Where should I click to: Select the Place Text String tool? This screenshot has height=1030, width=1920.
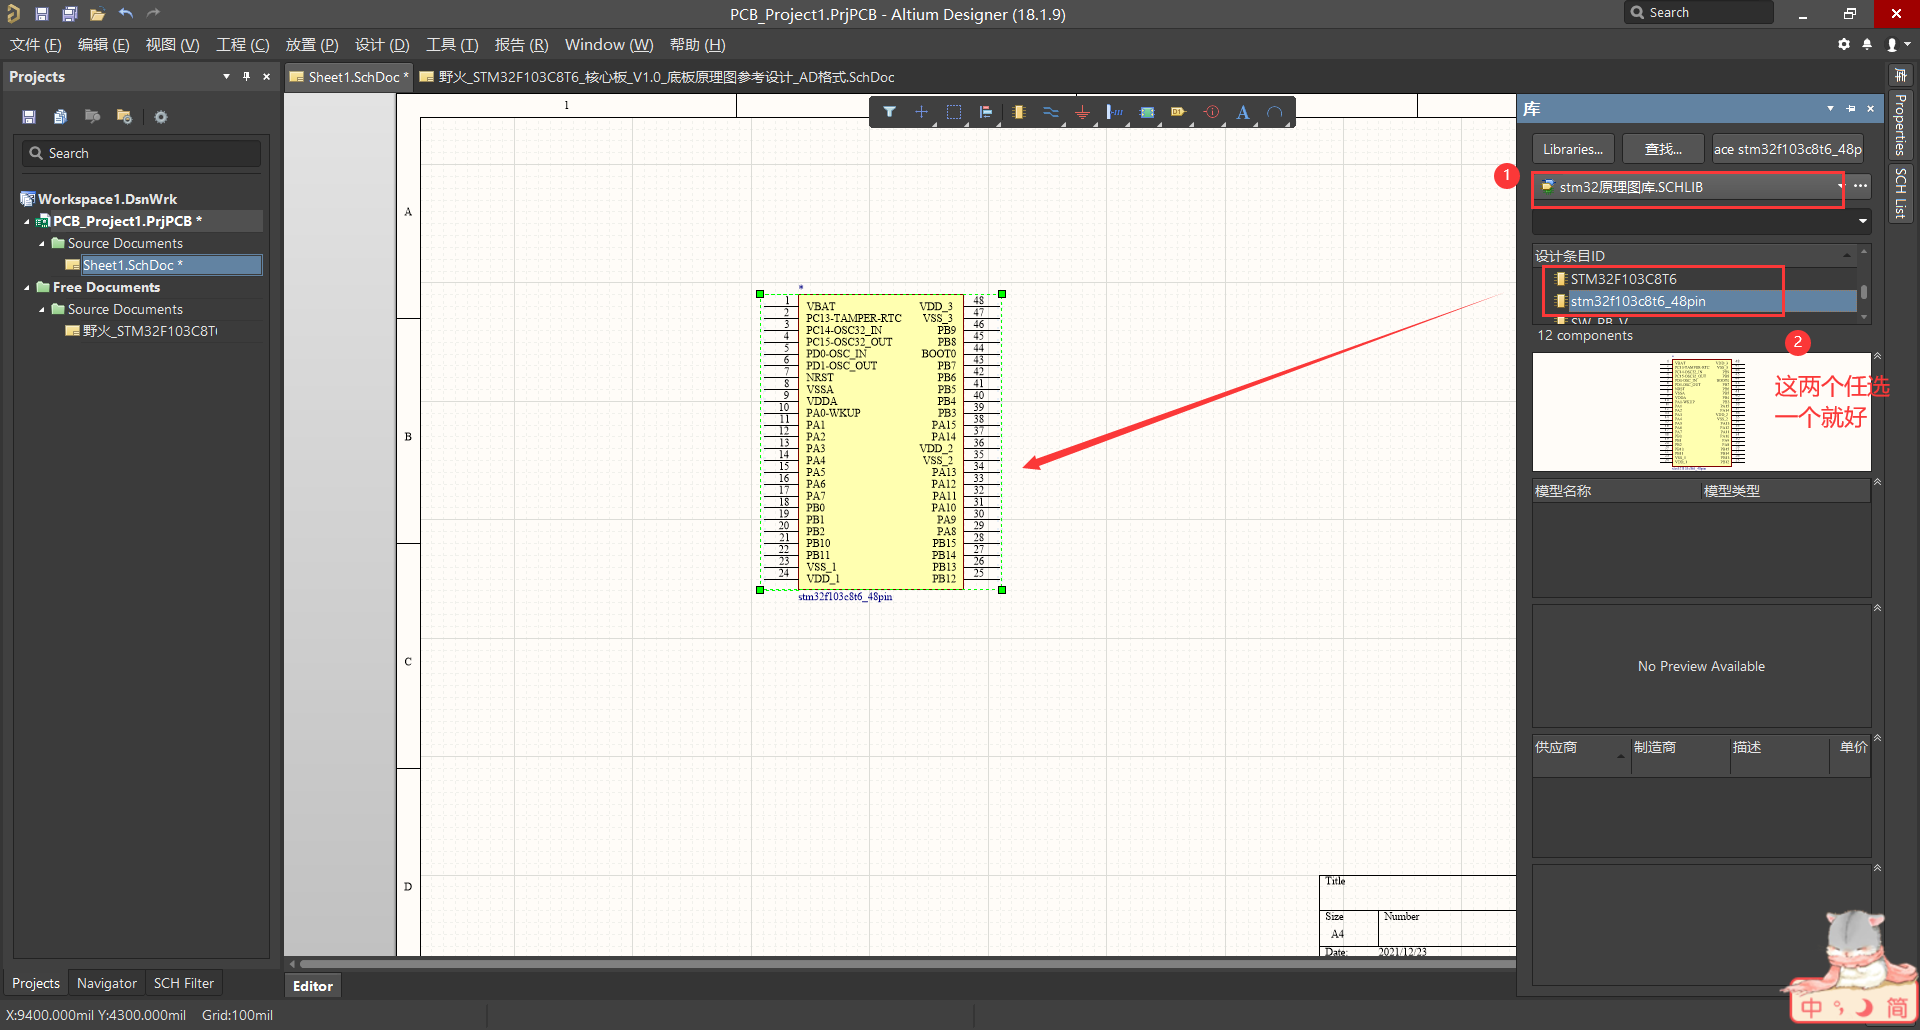point(1243,112)
